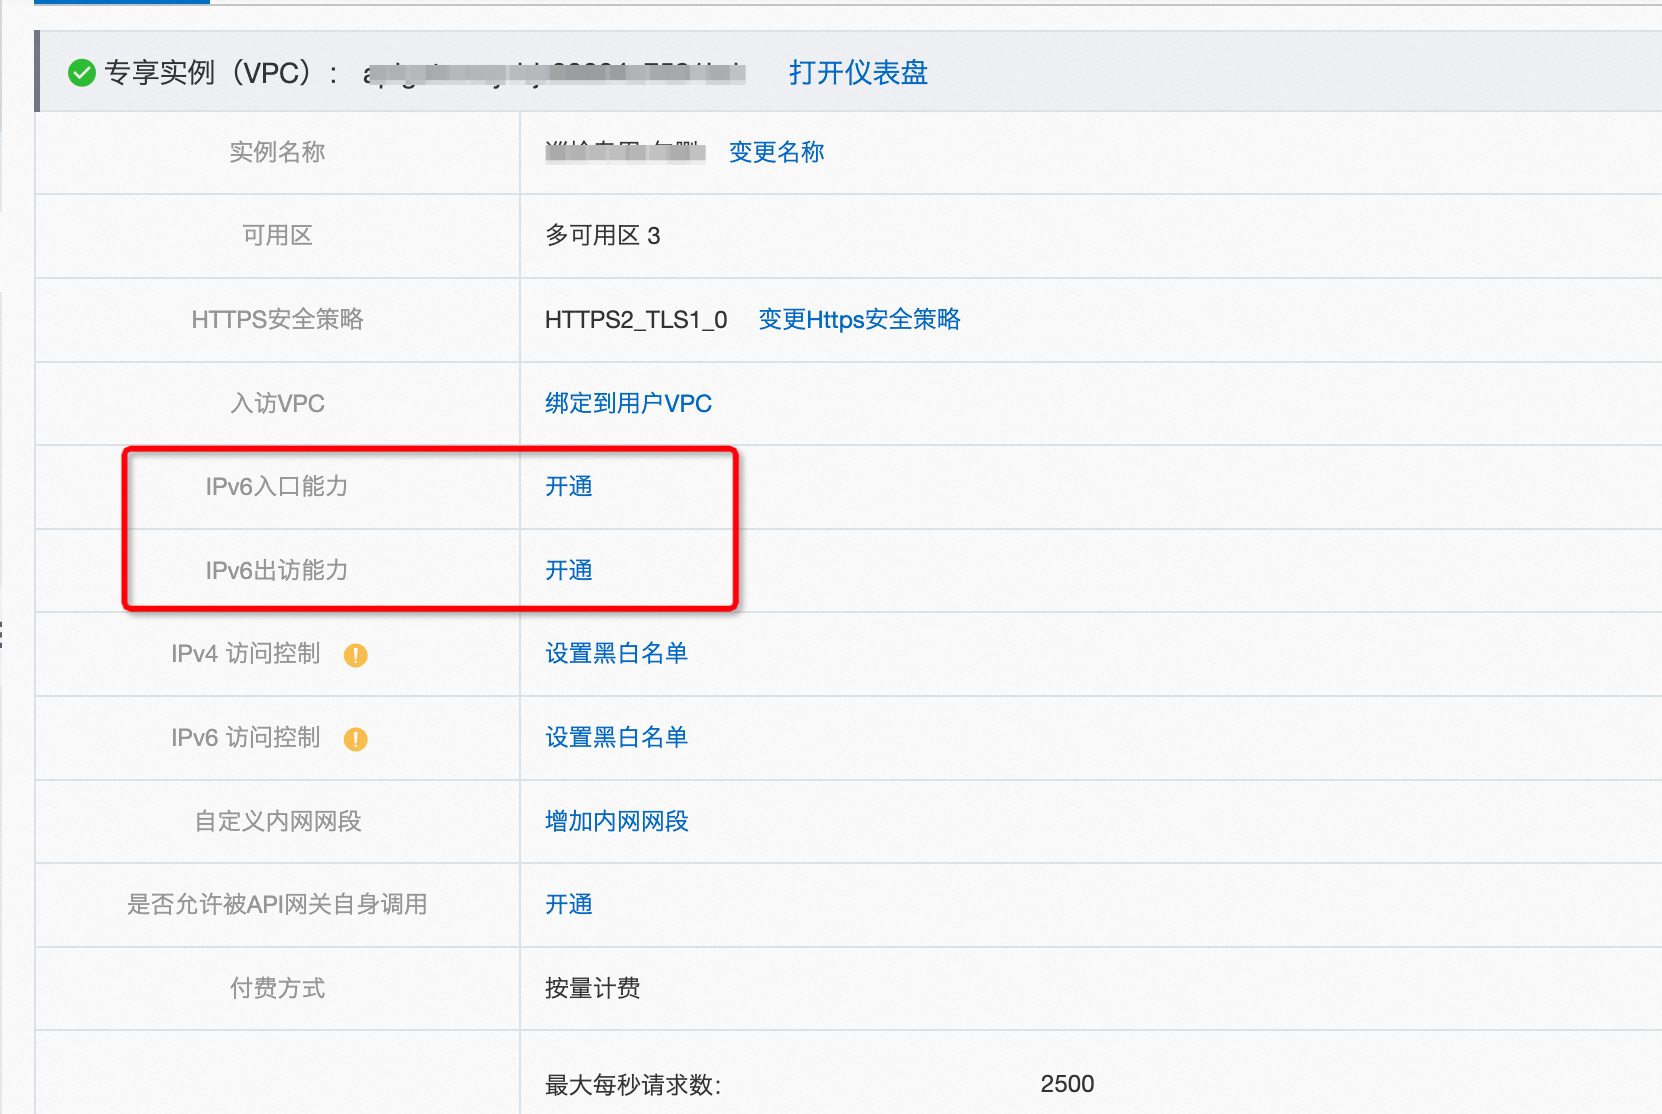Screen dimensions: 1662x1114
Task: Enable IPv6入口能力 with 开通
Action: pyautogui.click(x=569, y=486)
